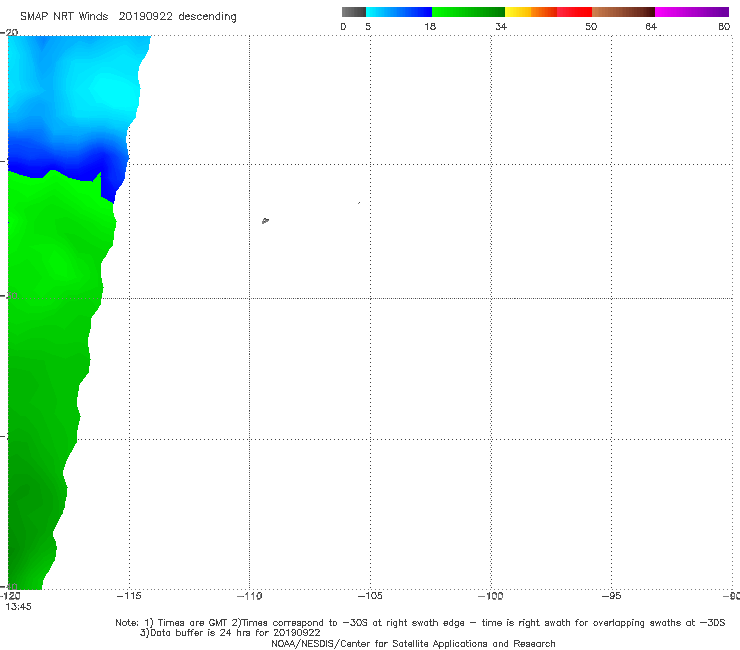Click the magenta-purple segment of the color bar
740x650 pixels.
tap(692, 12)
